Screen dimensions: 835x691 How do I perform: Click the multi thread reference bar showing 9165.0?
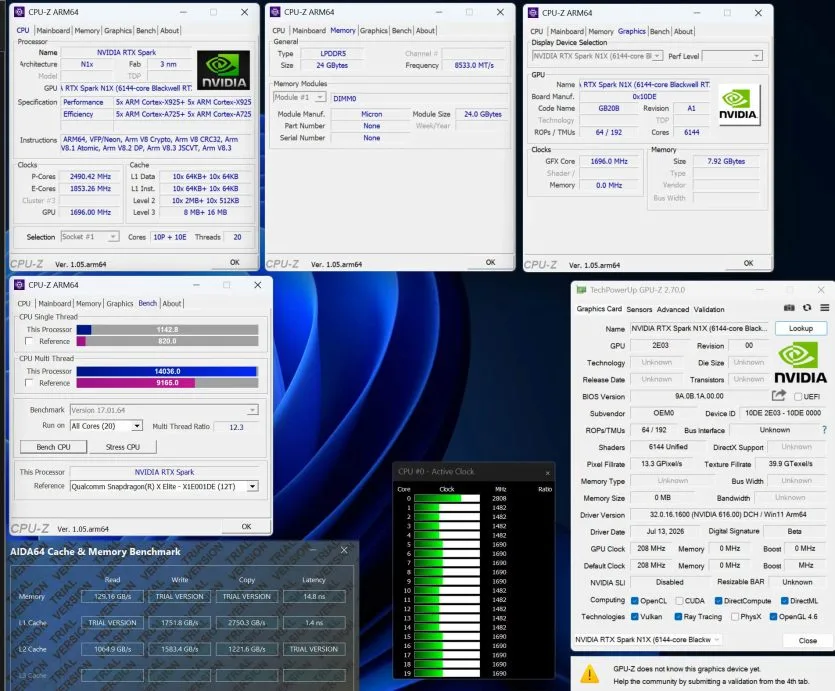coord(167,383)
